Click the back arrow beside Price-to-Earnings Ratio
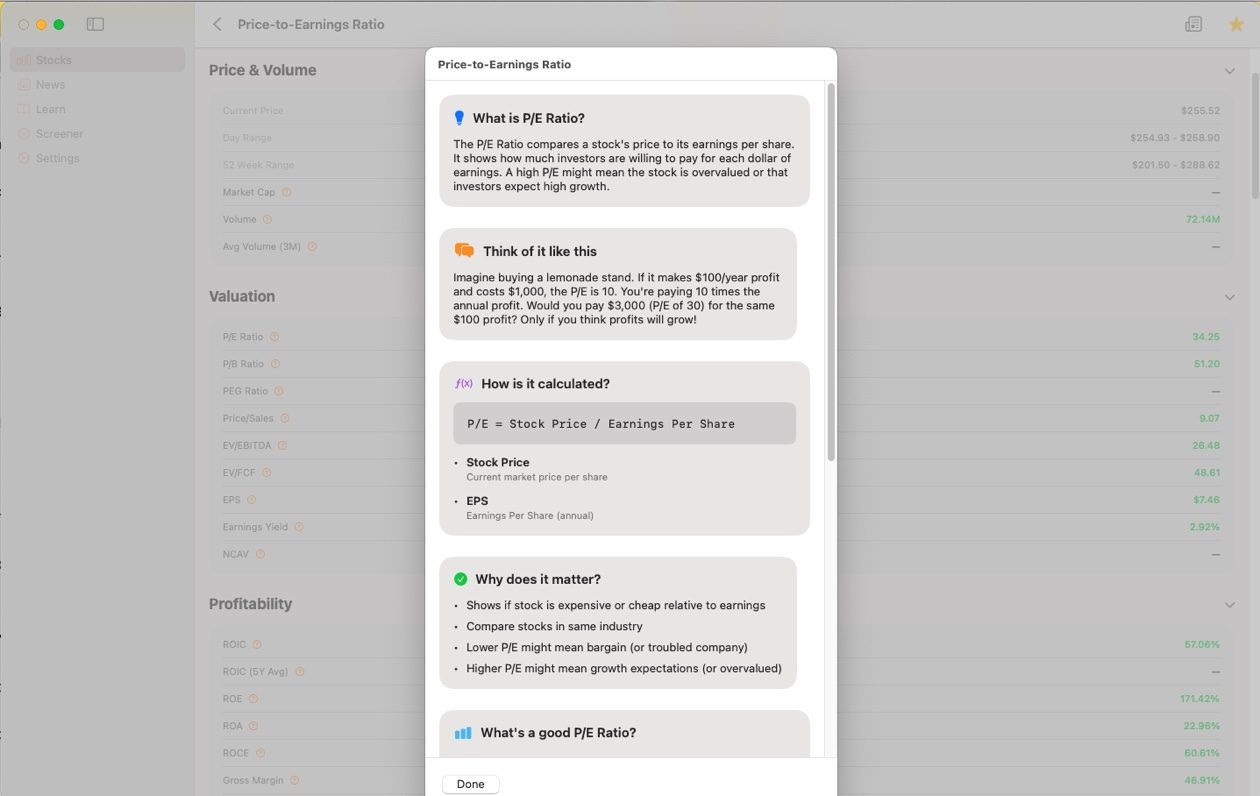The image size is (1260, 796). (217, 24)
